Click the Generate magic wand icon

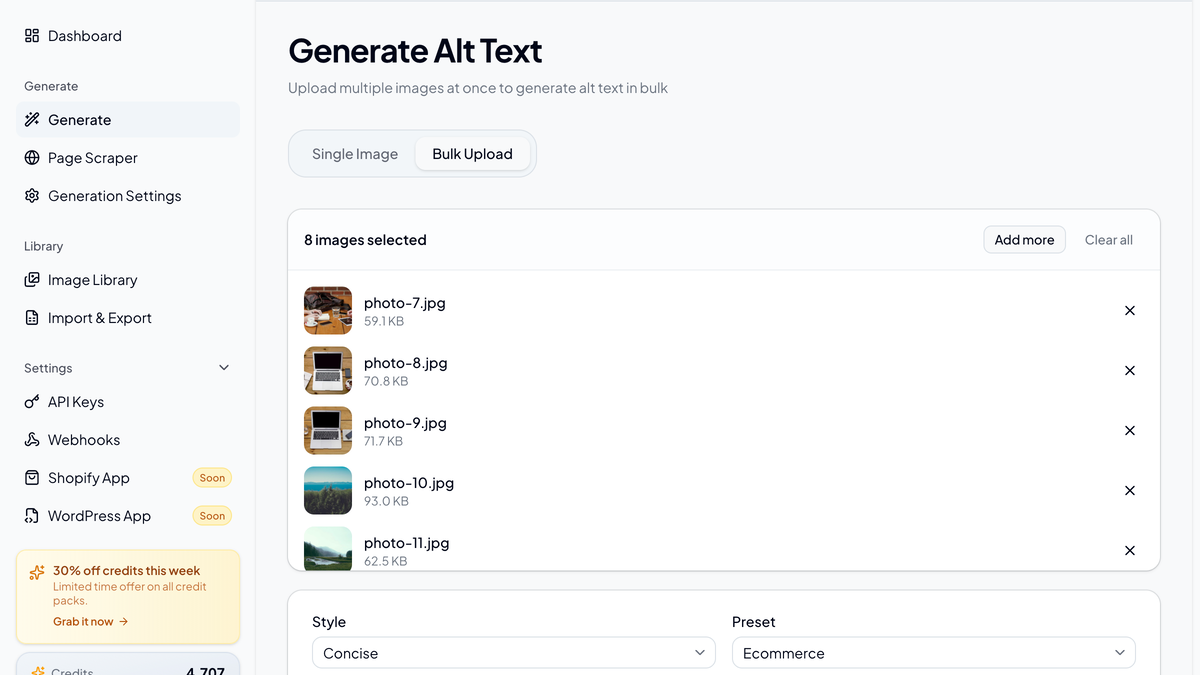[32, 120]
